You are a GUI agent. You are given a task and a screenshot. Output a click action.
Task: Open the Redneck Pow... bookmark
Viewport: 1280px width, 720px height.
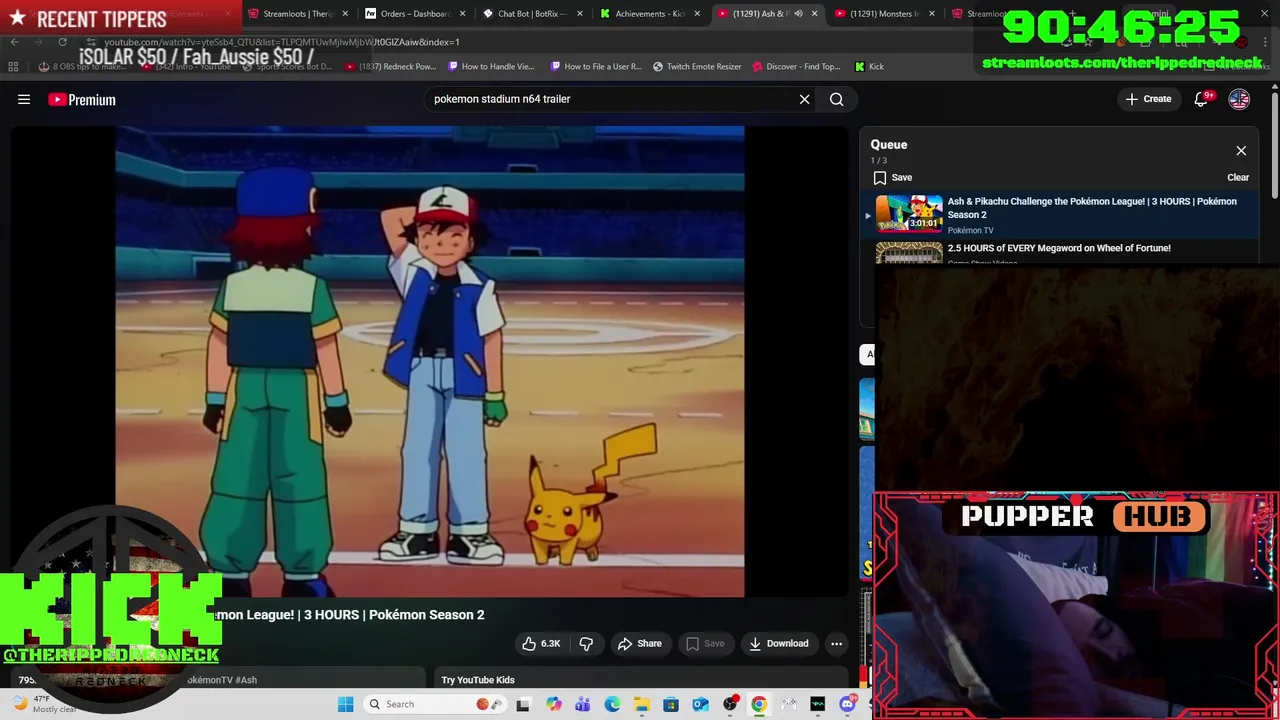point(390,66)
